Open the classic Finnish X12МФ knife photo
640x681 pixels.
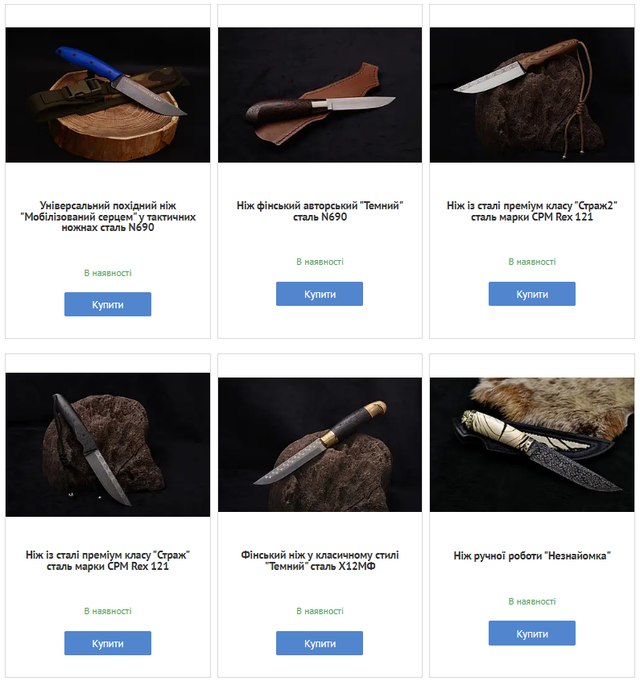pos(320,444)
